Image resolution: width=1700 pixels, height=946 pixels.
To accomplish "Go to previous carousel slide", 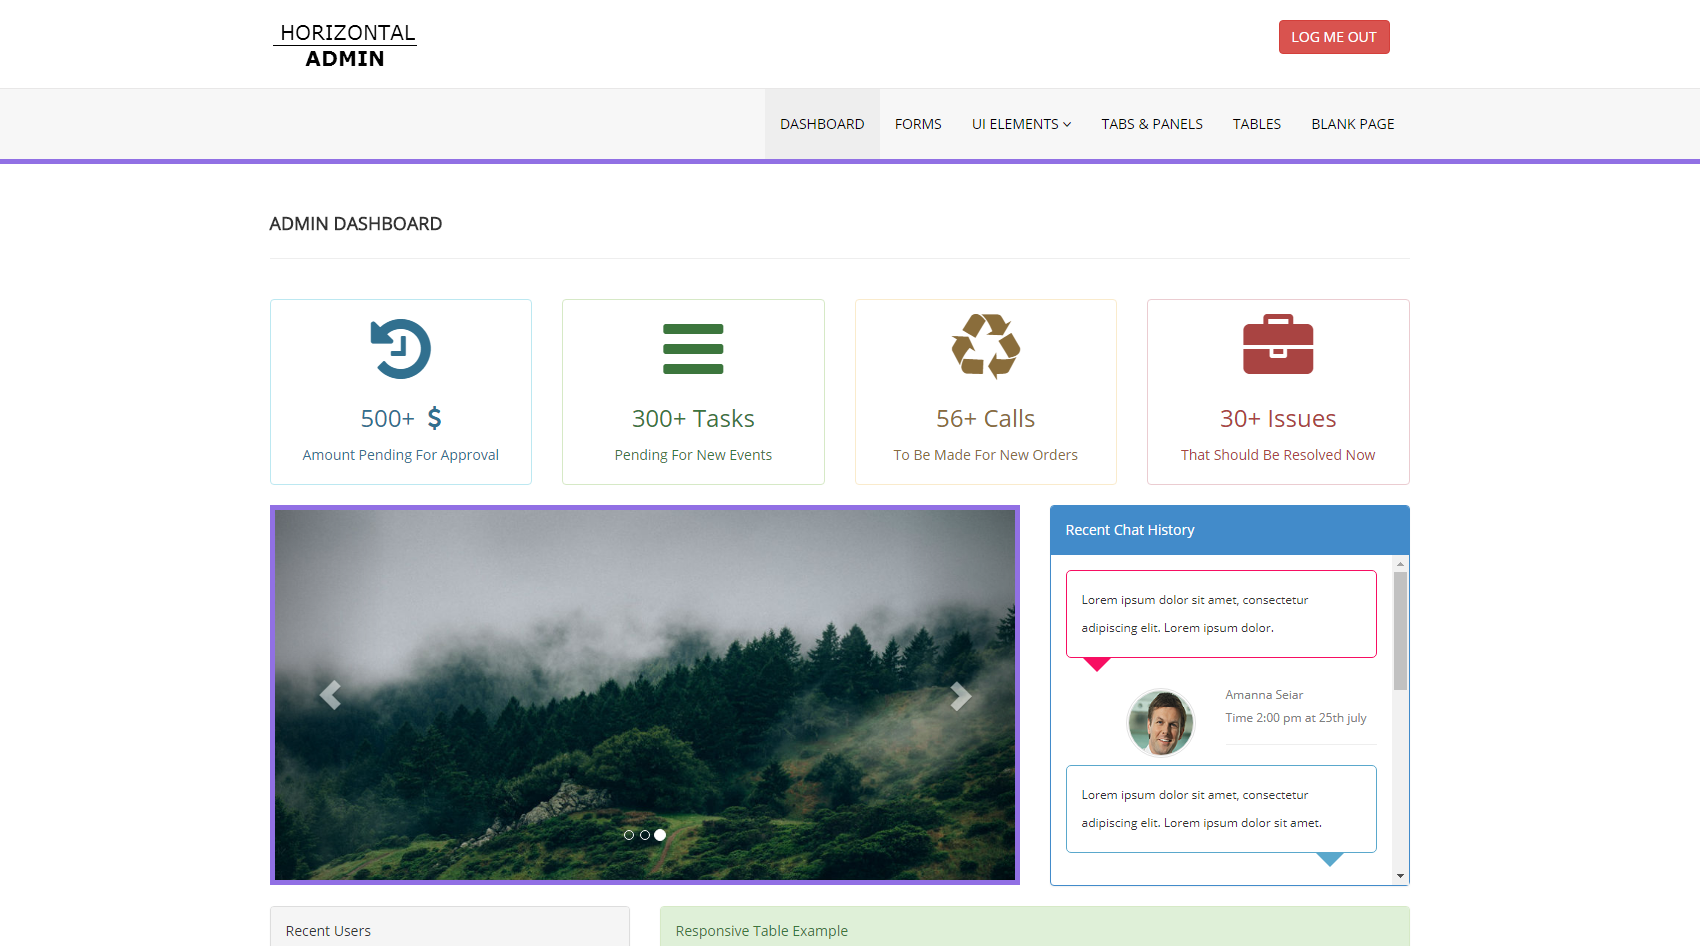I will pos(330,695).
